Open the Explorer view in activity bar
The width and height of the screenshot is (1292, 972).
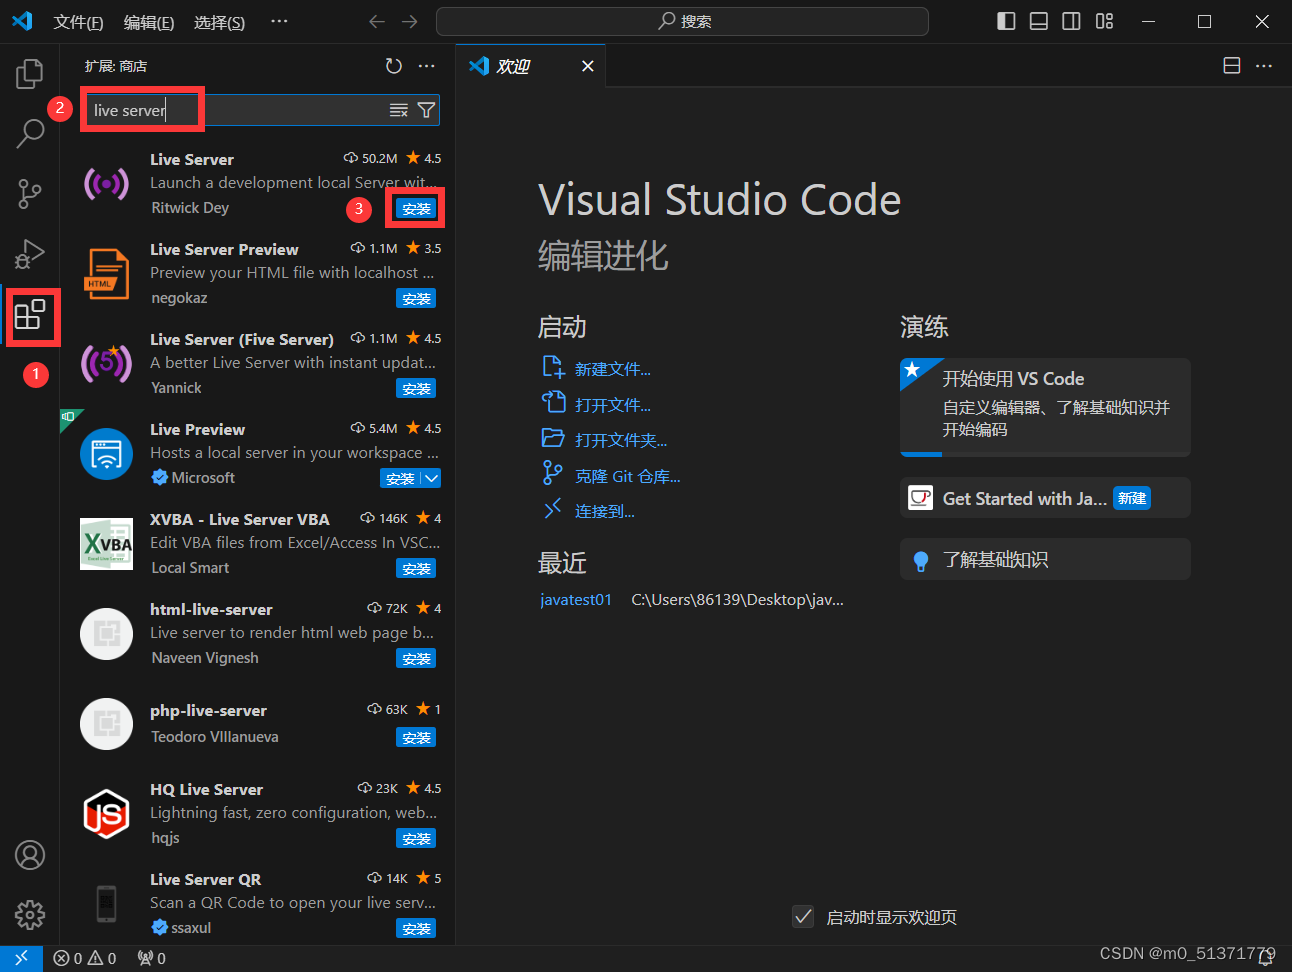pos(30,73)
